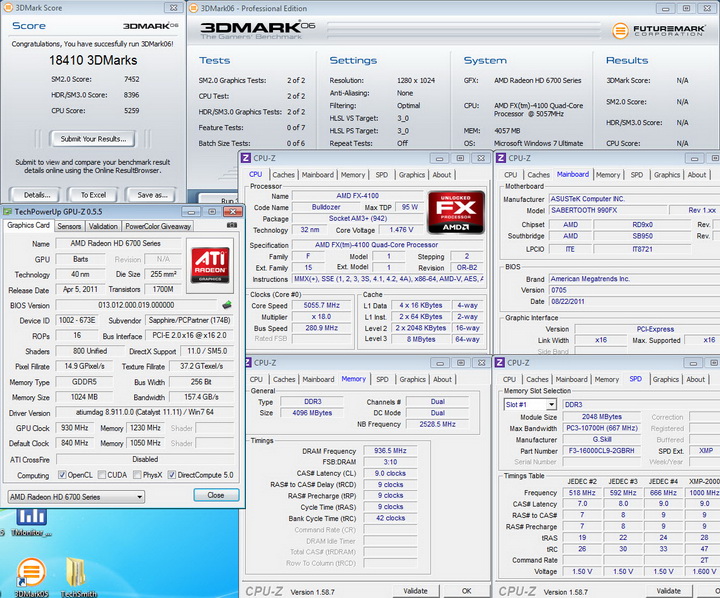Select the Graphics Card tab in GPU-Z
Viewport: 720px width, 598px height.
tap(28, 225)
